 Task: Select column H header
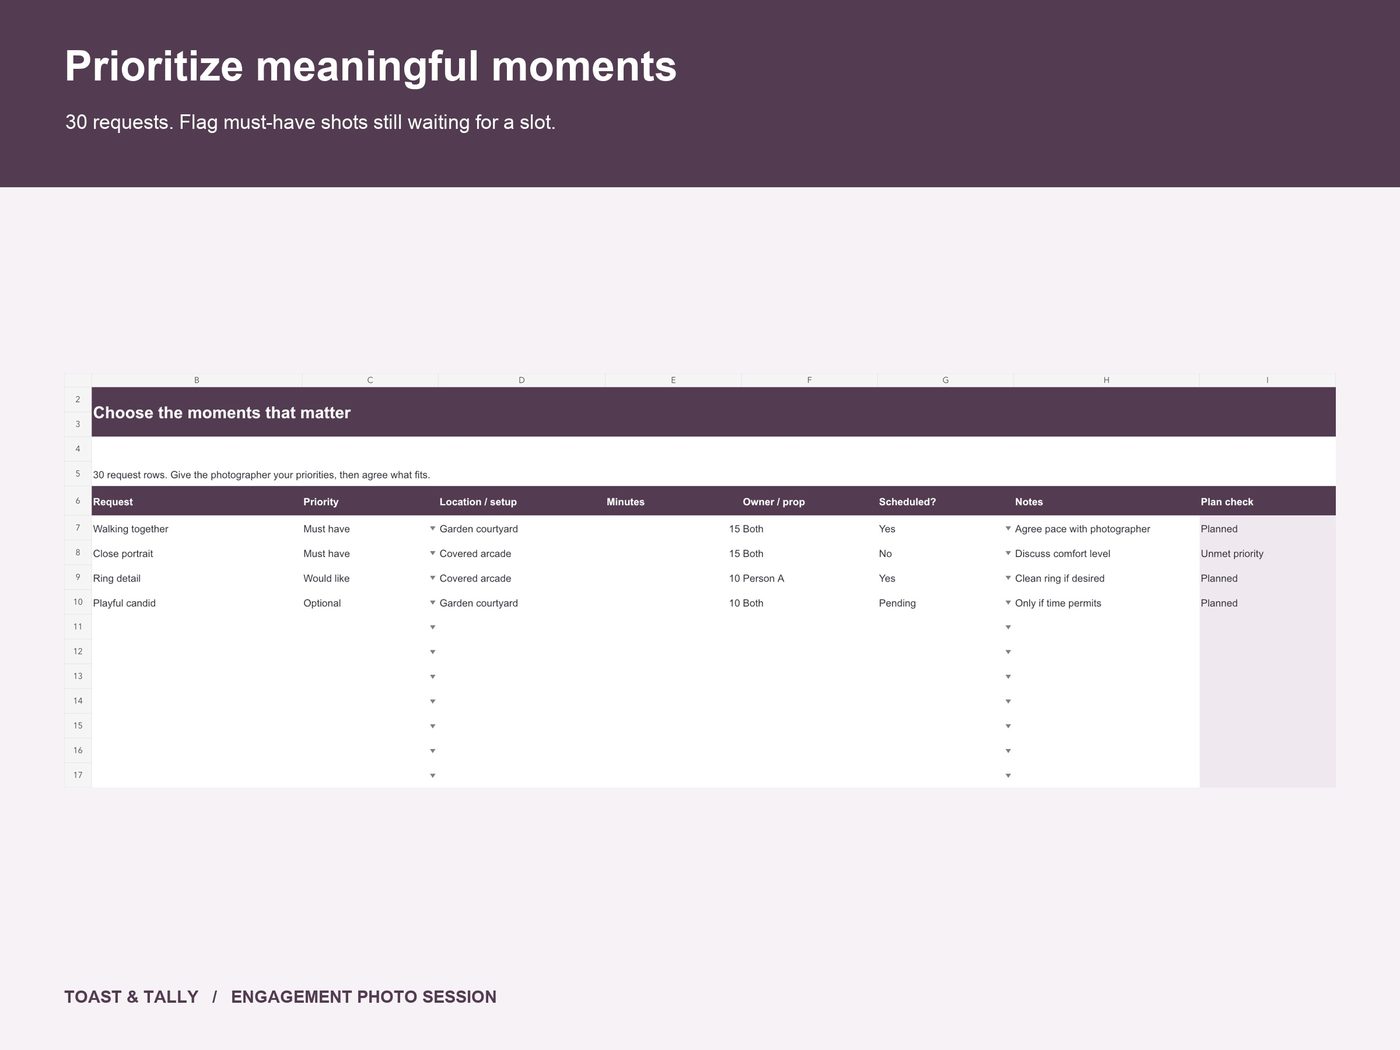(x=1106, y=380)
